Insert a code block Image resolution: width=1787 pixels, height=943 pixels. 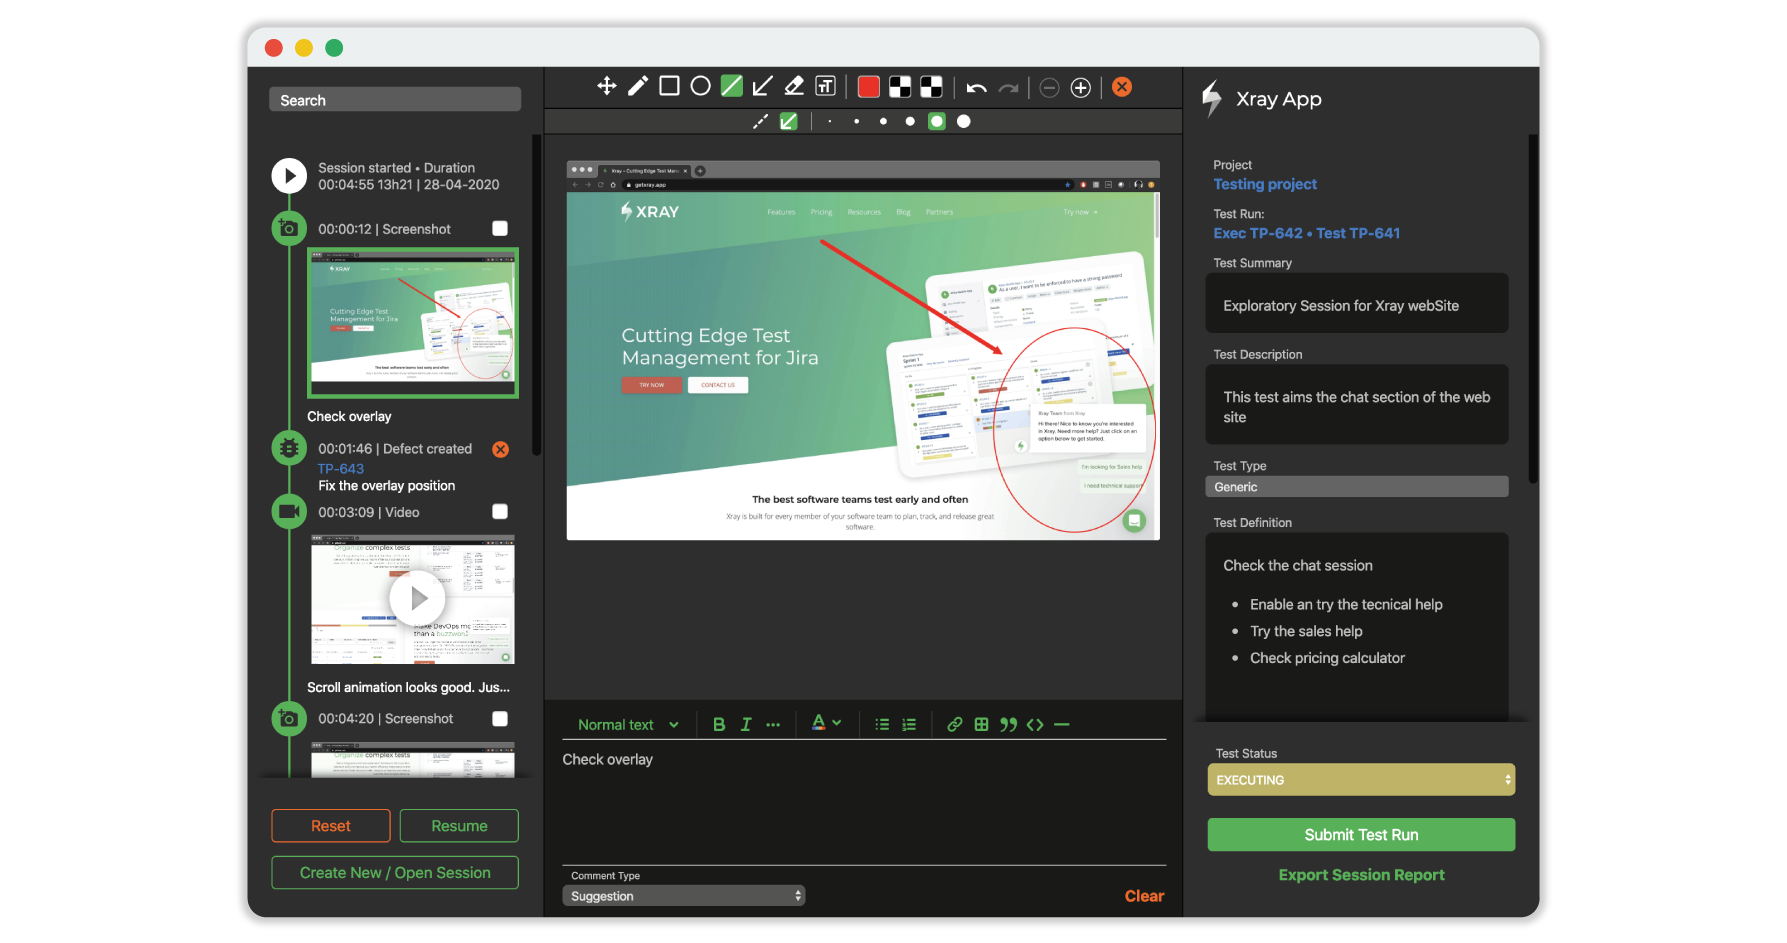point(1035,724)
